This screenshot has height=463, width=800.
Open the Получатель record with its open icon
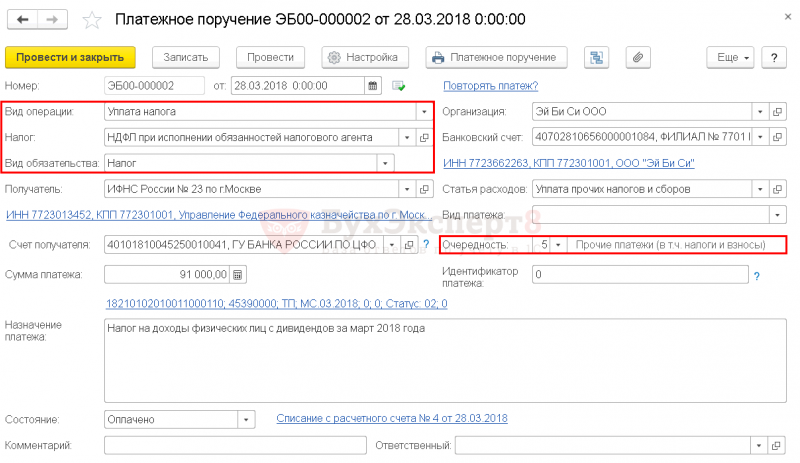point(424,189)
